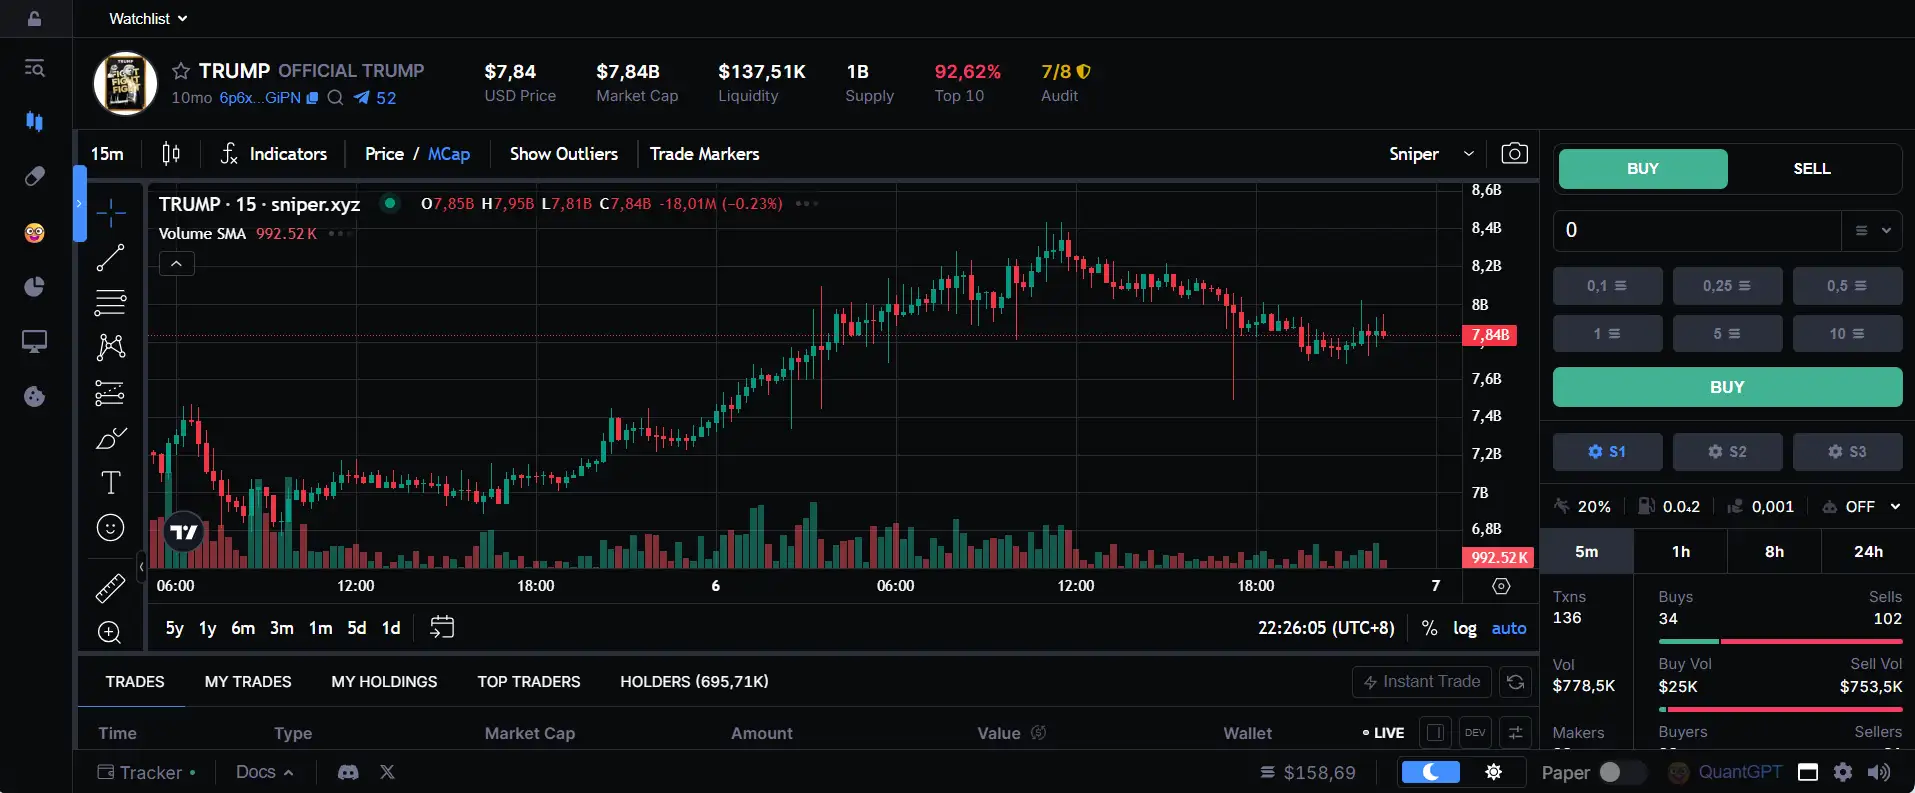1915x793 pixels.
Task: Take a chart snapshot with camera icon
Action: [1514, 153]
